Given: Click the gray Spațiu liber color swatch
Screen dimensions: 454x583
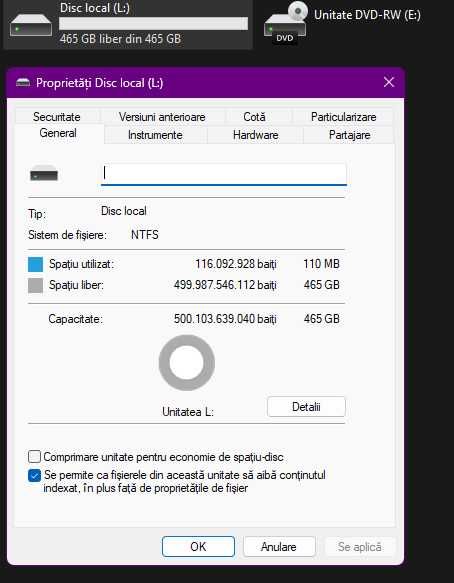Looking at the screenshot, I should click(35, 286).
